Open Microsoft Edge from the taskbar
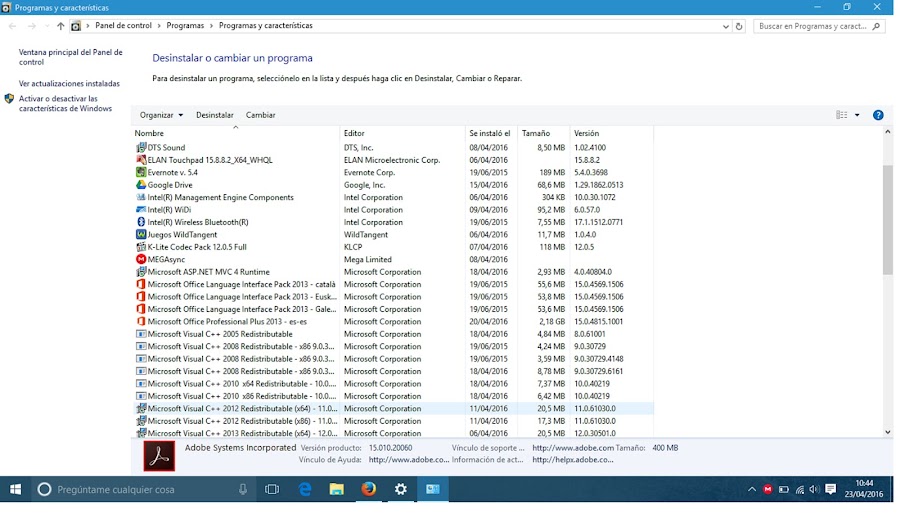 click(x=304, y=489)
